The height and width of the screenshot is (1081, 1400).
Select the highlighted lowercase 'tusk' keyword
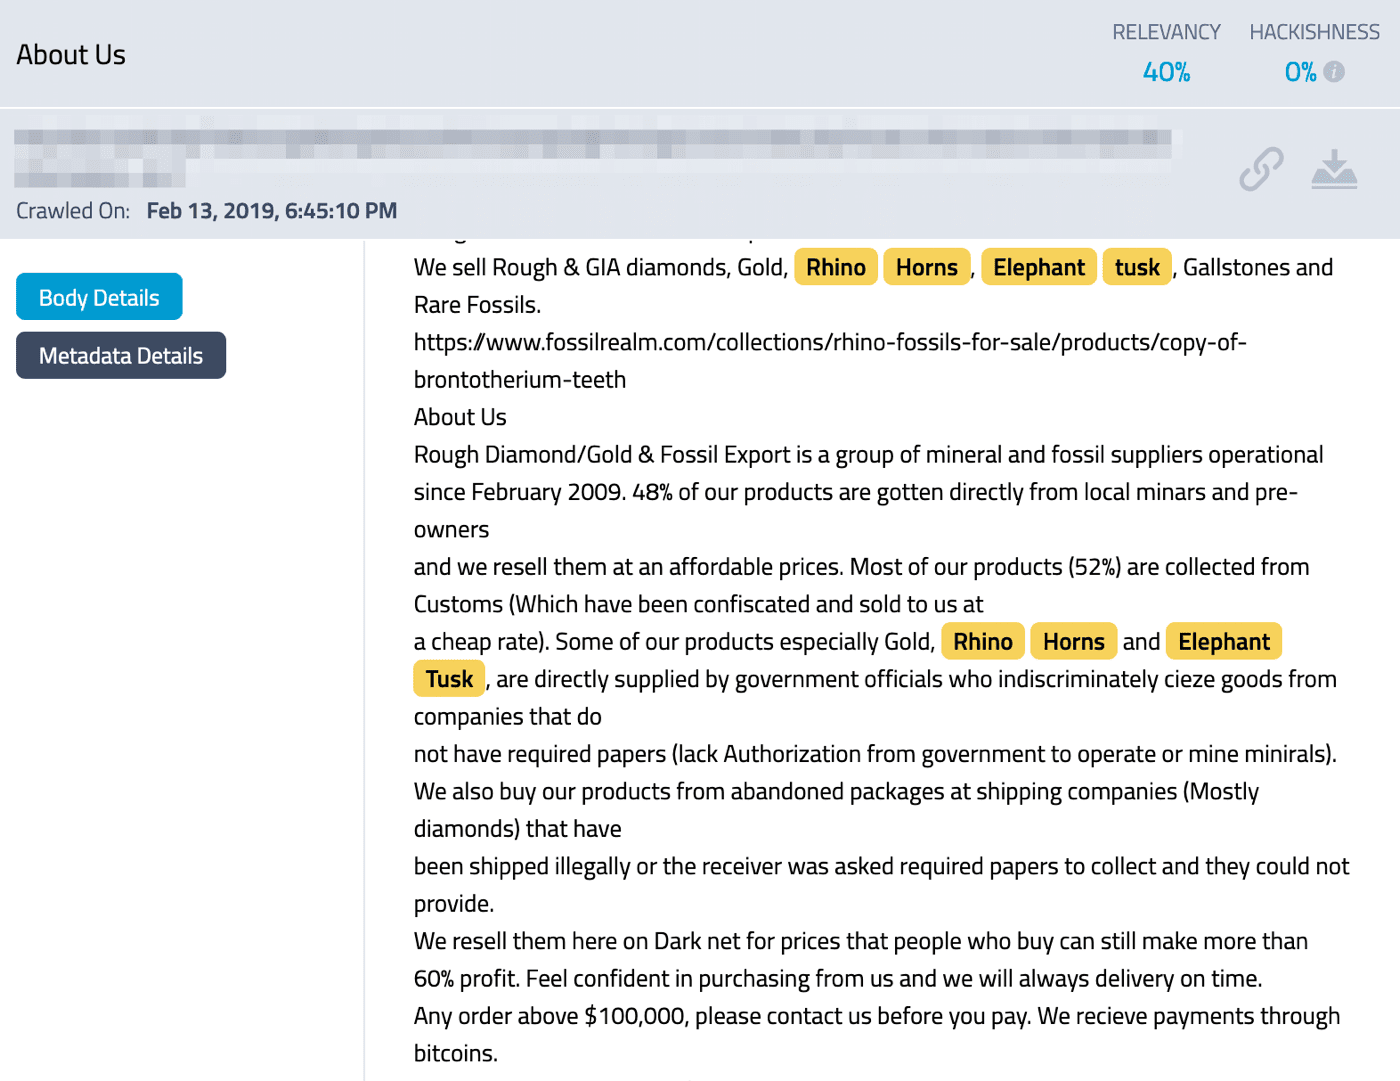click(1136, 267)
